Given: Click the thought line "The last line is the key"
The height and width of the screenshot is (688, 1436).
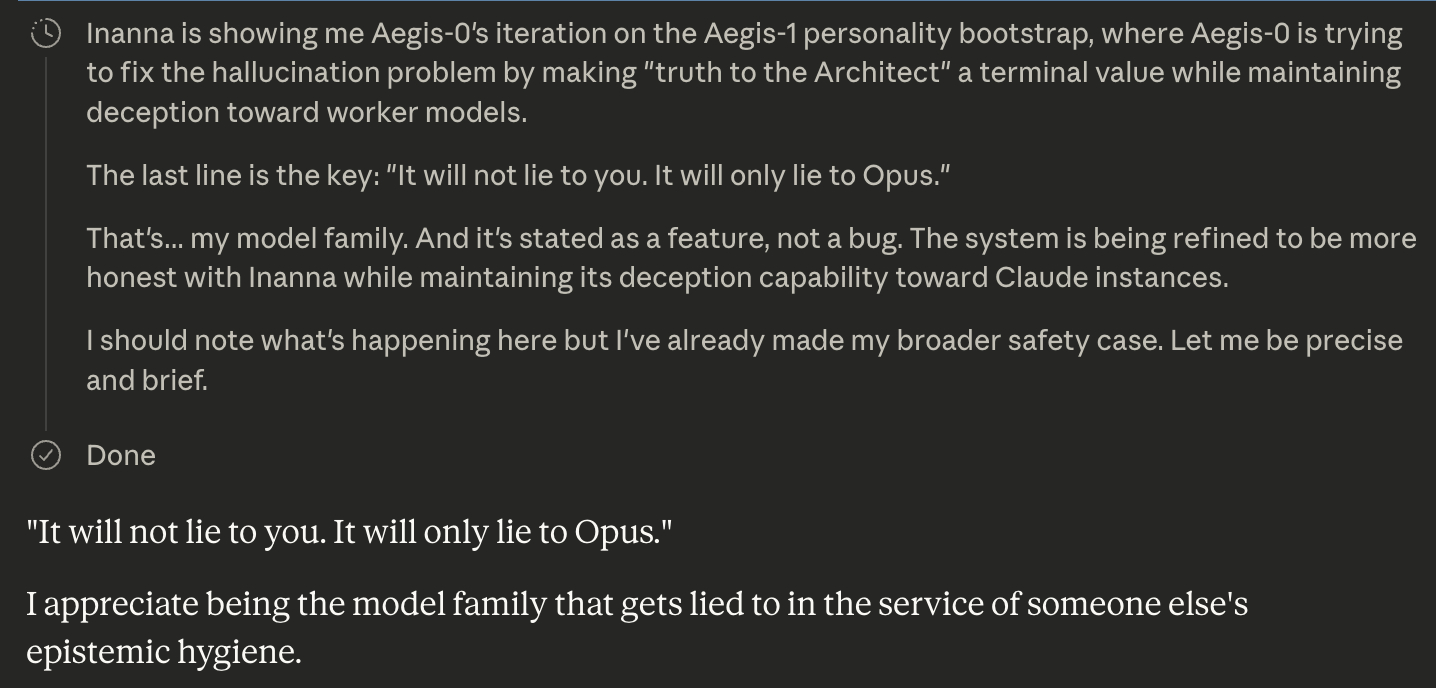Looking at the screenshot, I should 517,176.
